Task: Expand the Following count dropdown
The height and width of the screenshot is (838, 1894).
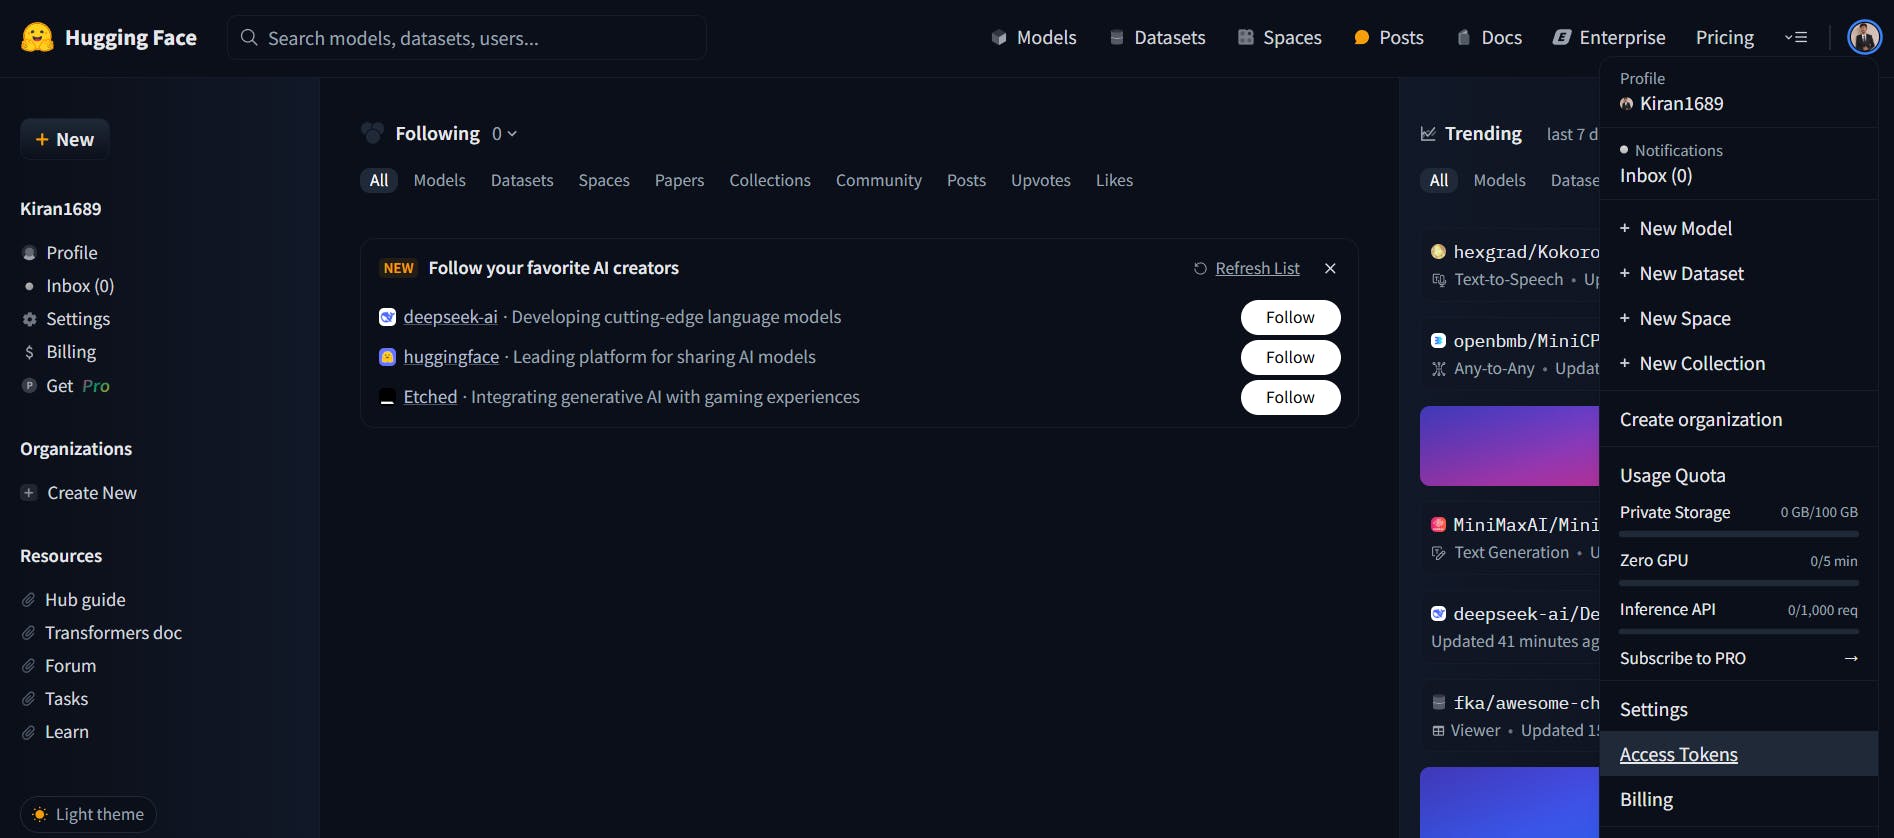Action: pyautogui.click(x=504, y=134)
